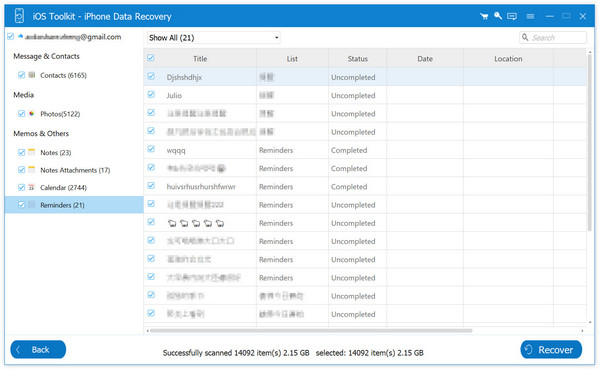
Task: Click the Notes category icon
Action: tap(32, 152)
